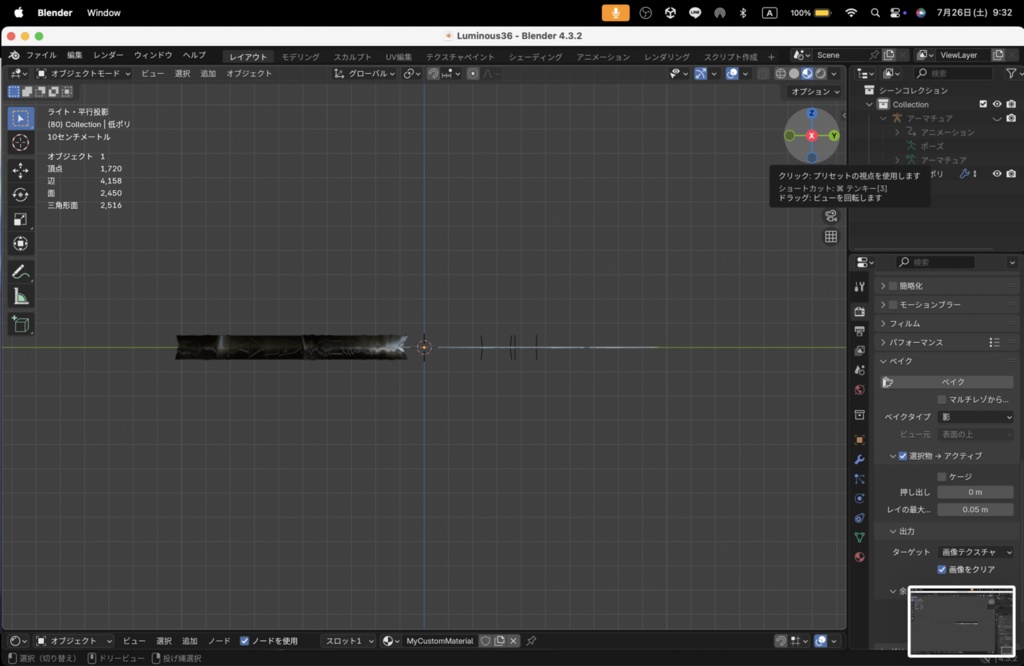Open the Particles properties tab
Image resolution: width=1024 pixels, height=666 pixels.
(859, 479)
